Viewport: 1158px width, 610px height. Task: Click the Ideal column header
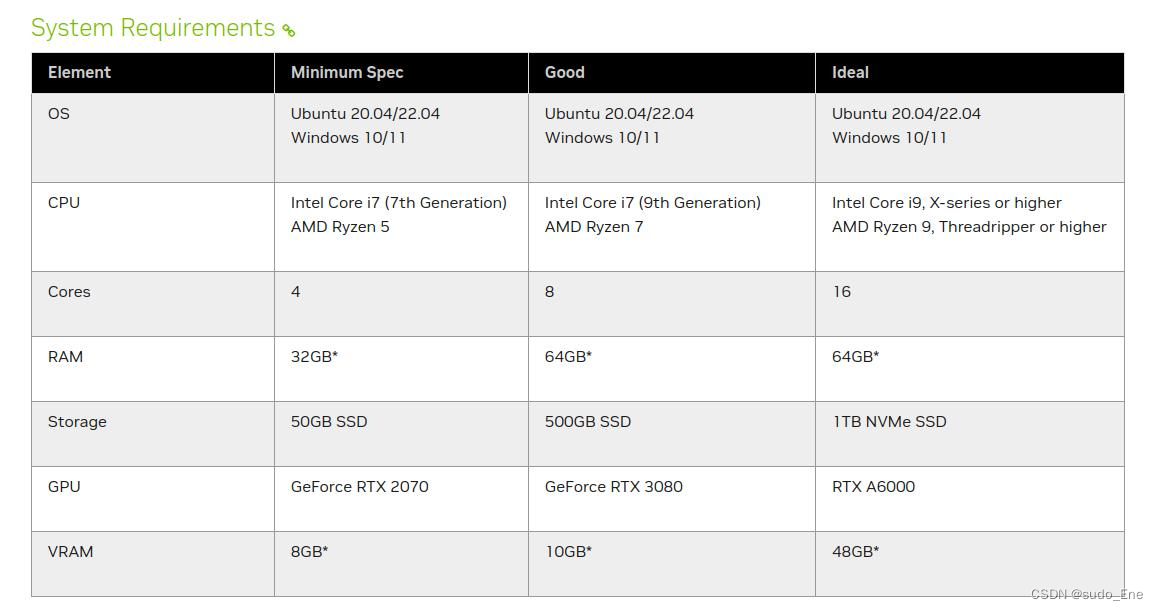click(850, 72)
